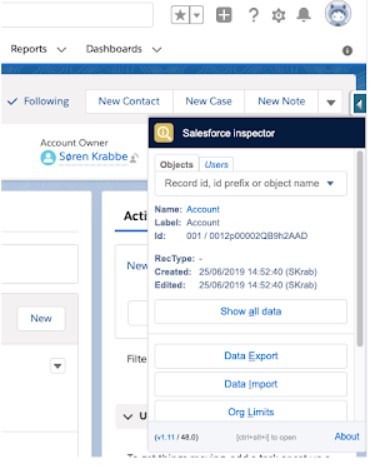Open the Account name link in Inspector

(x=203, y=209)
